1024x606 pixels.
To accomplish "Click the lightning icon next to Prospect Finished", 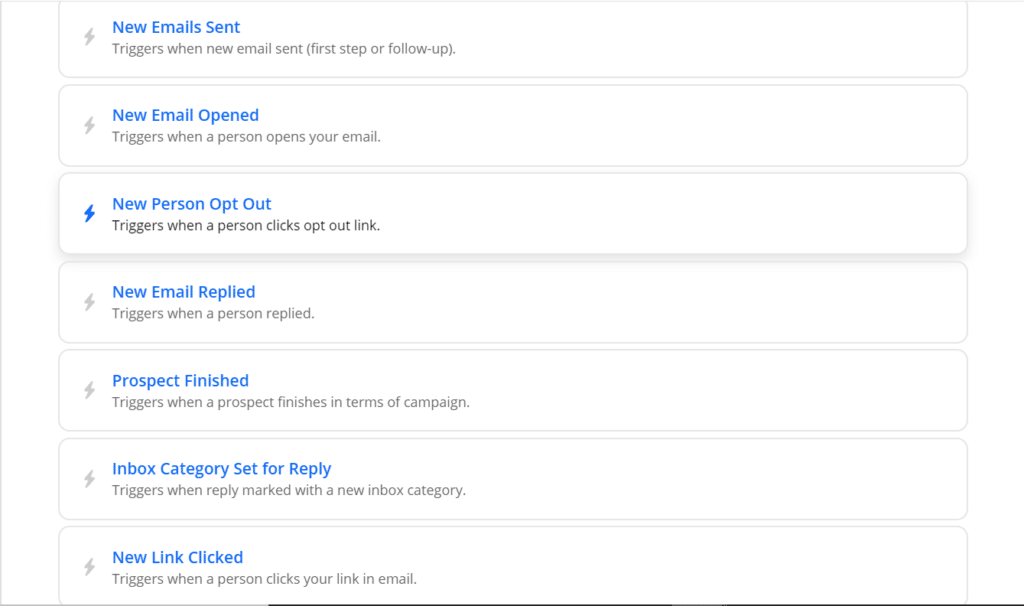I will coord(89,390).
